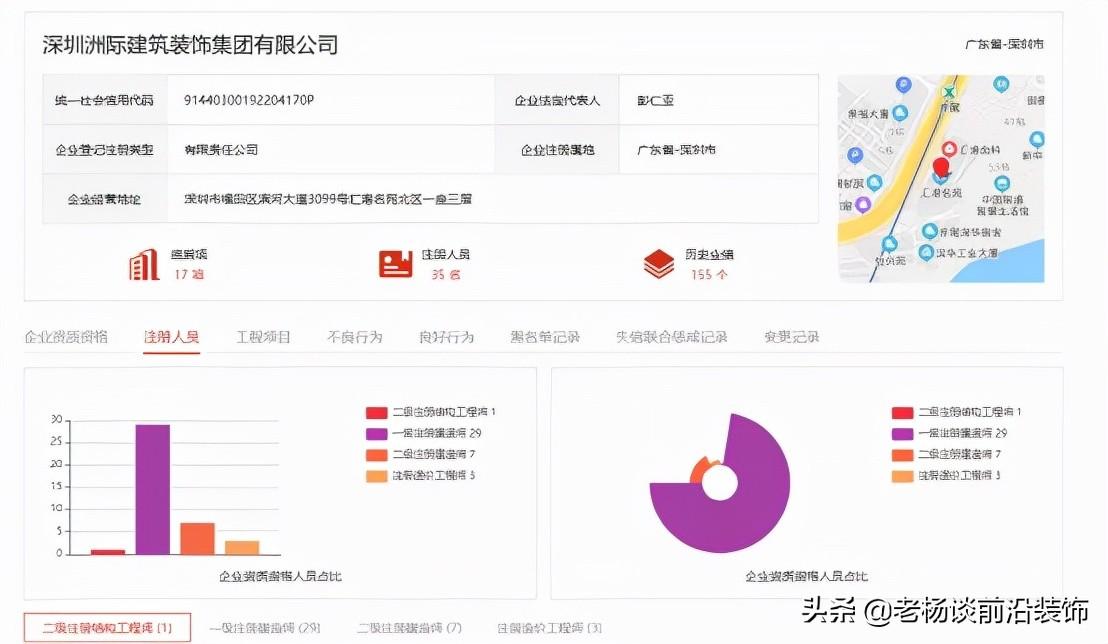The height and width of the screenshot is (644, 1108).
Task: Click light orange swatch in bar chart legend
Action: click(x=377, y=476)
